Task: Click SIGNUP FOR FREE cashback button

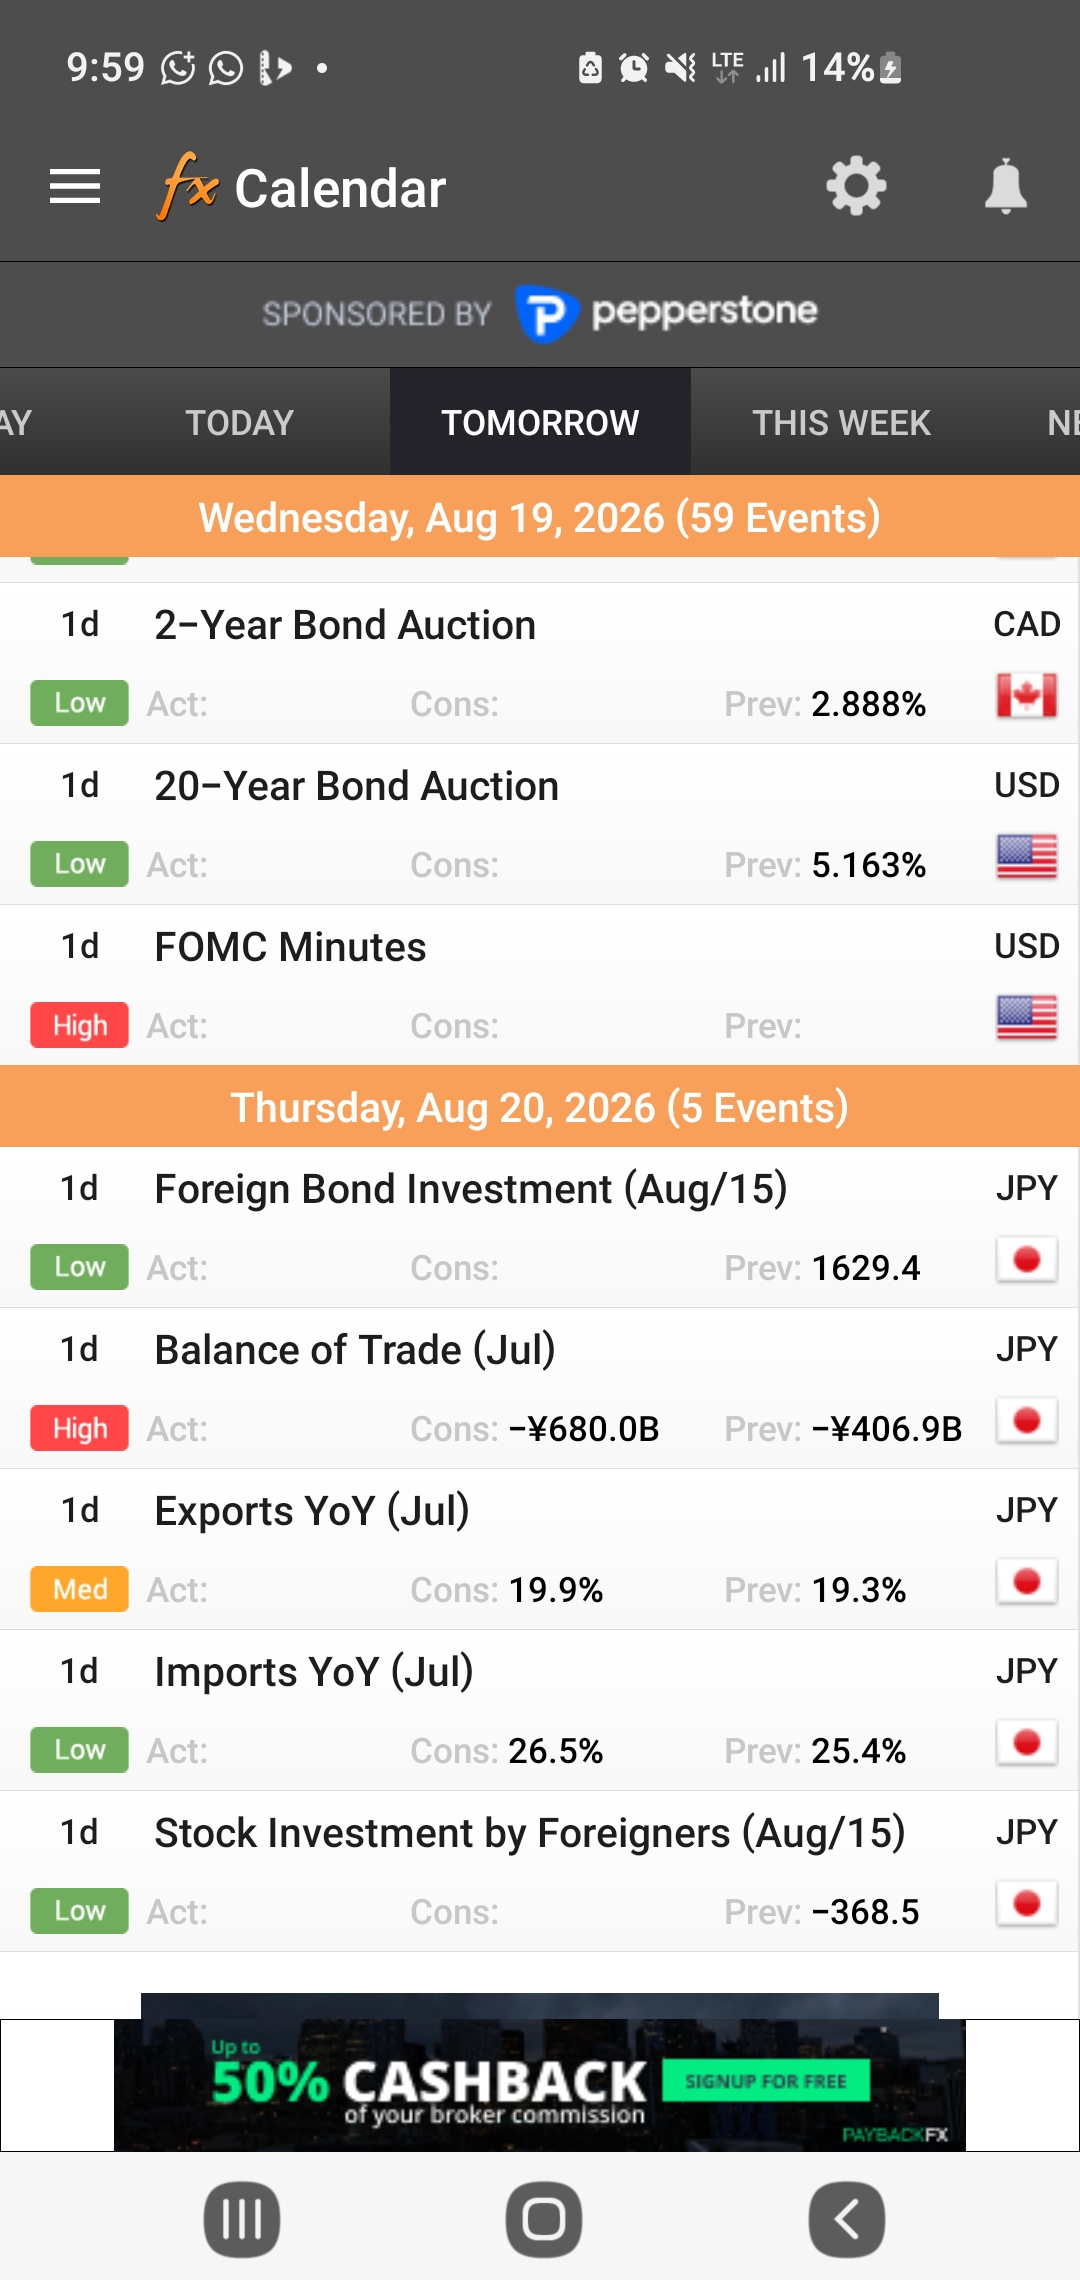Action: pyautogui.click(x=766, y=2081)
